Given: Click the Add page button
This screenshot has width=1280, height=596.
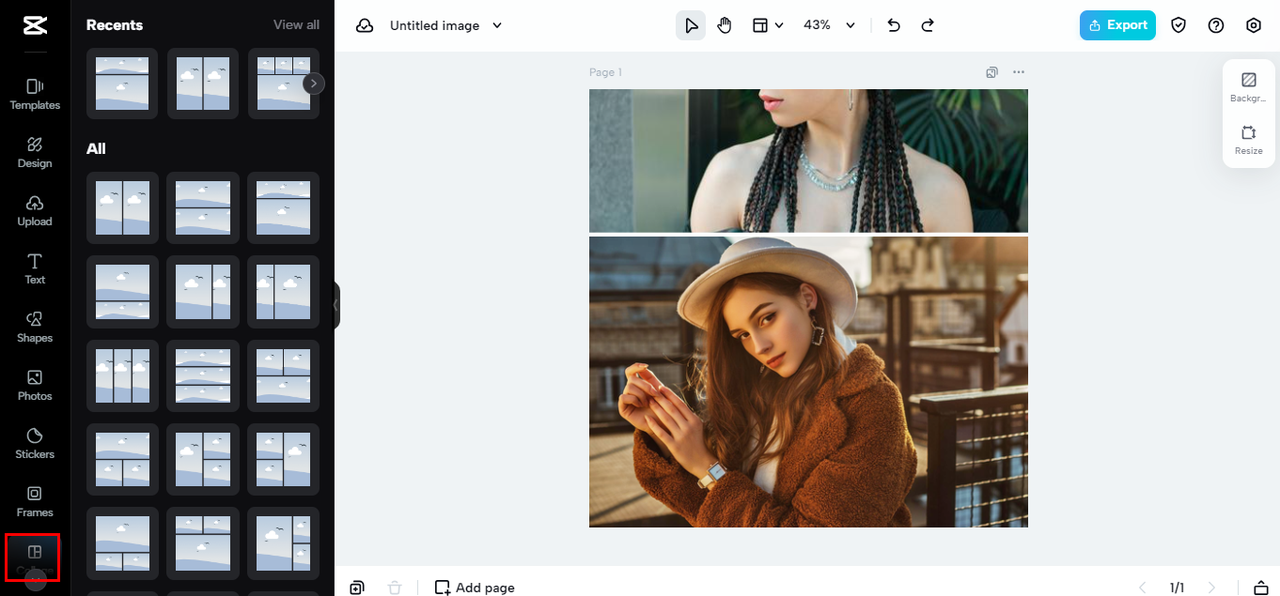Looking at the screenshot, I should point(475,587).
